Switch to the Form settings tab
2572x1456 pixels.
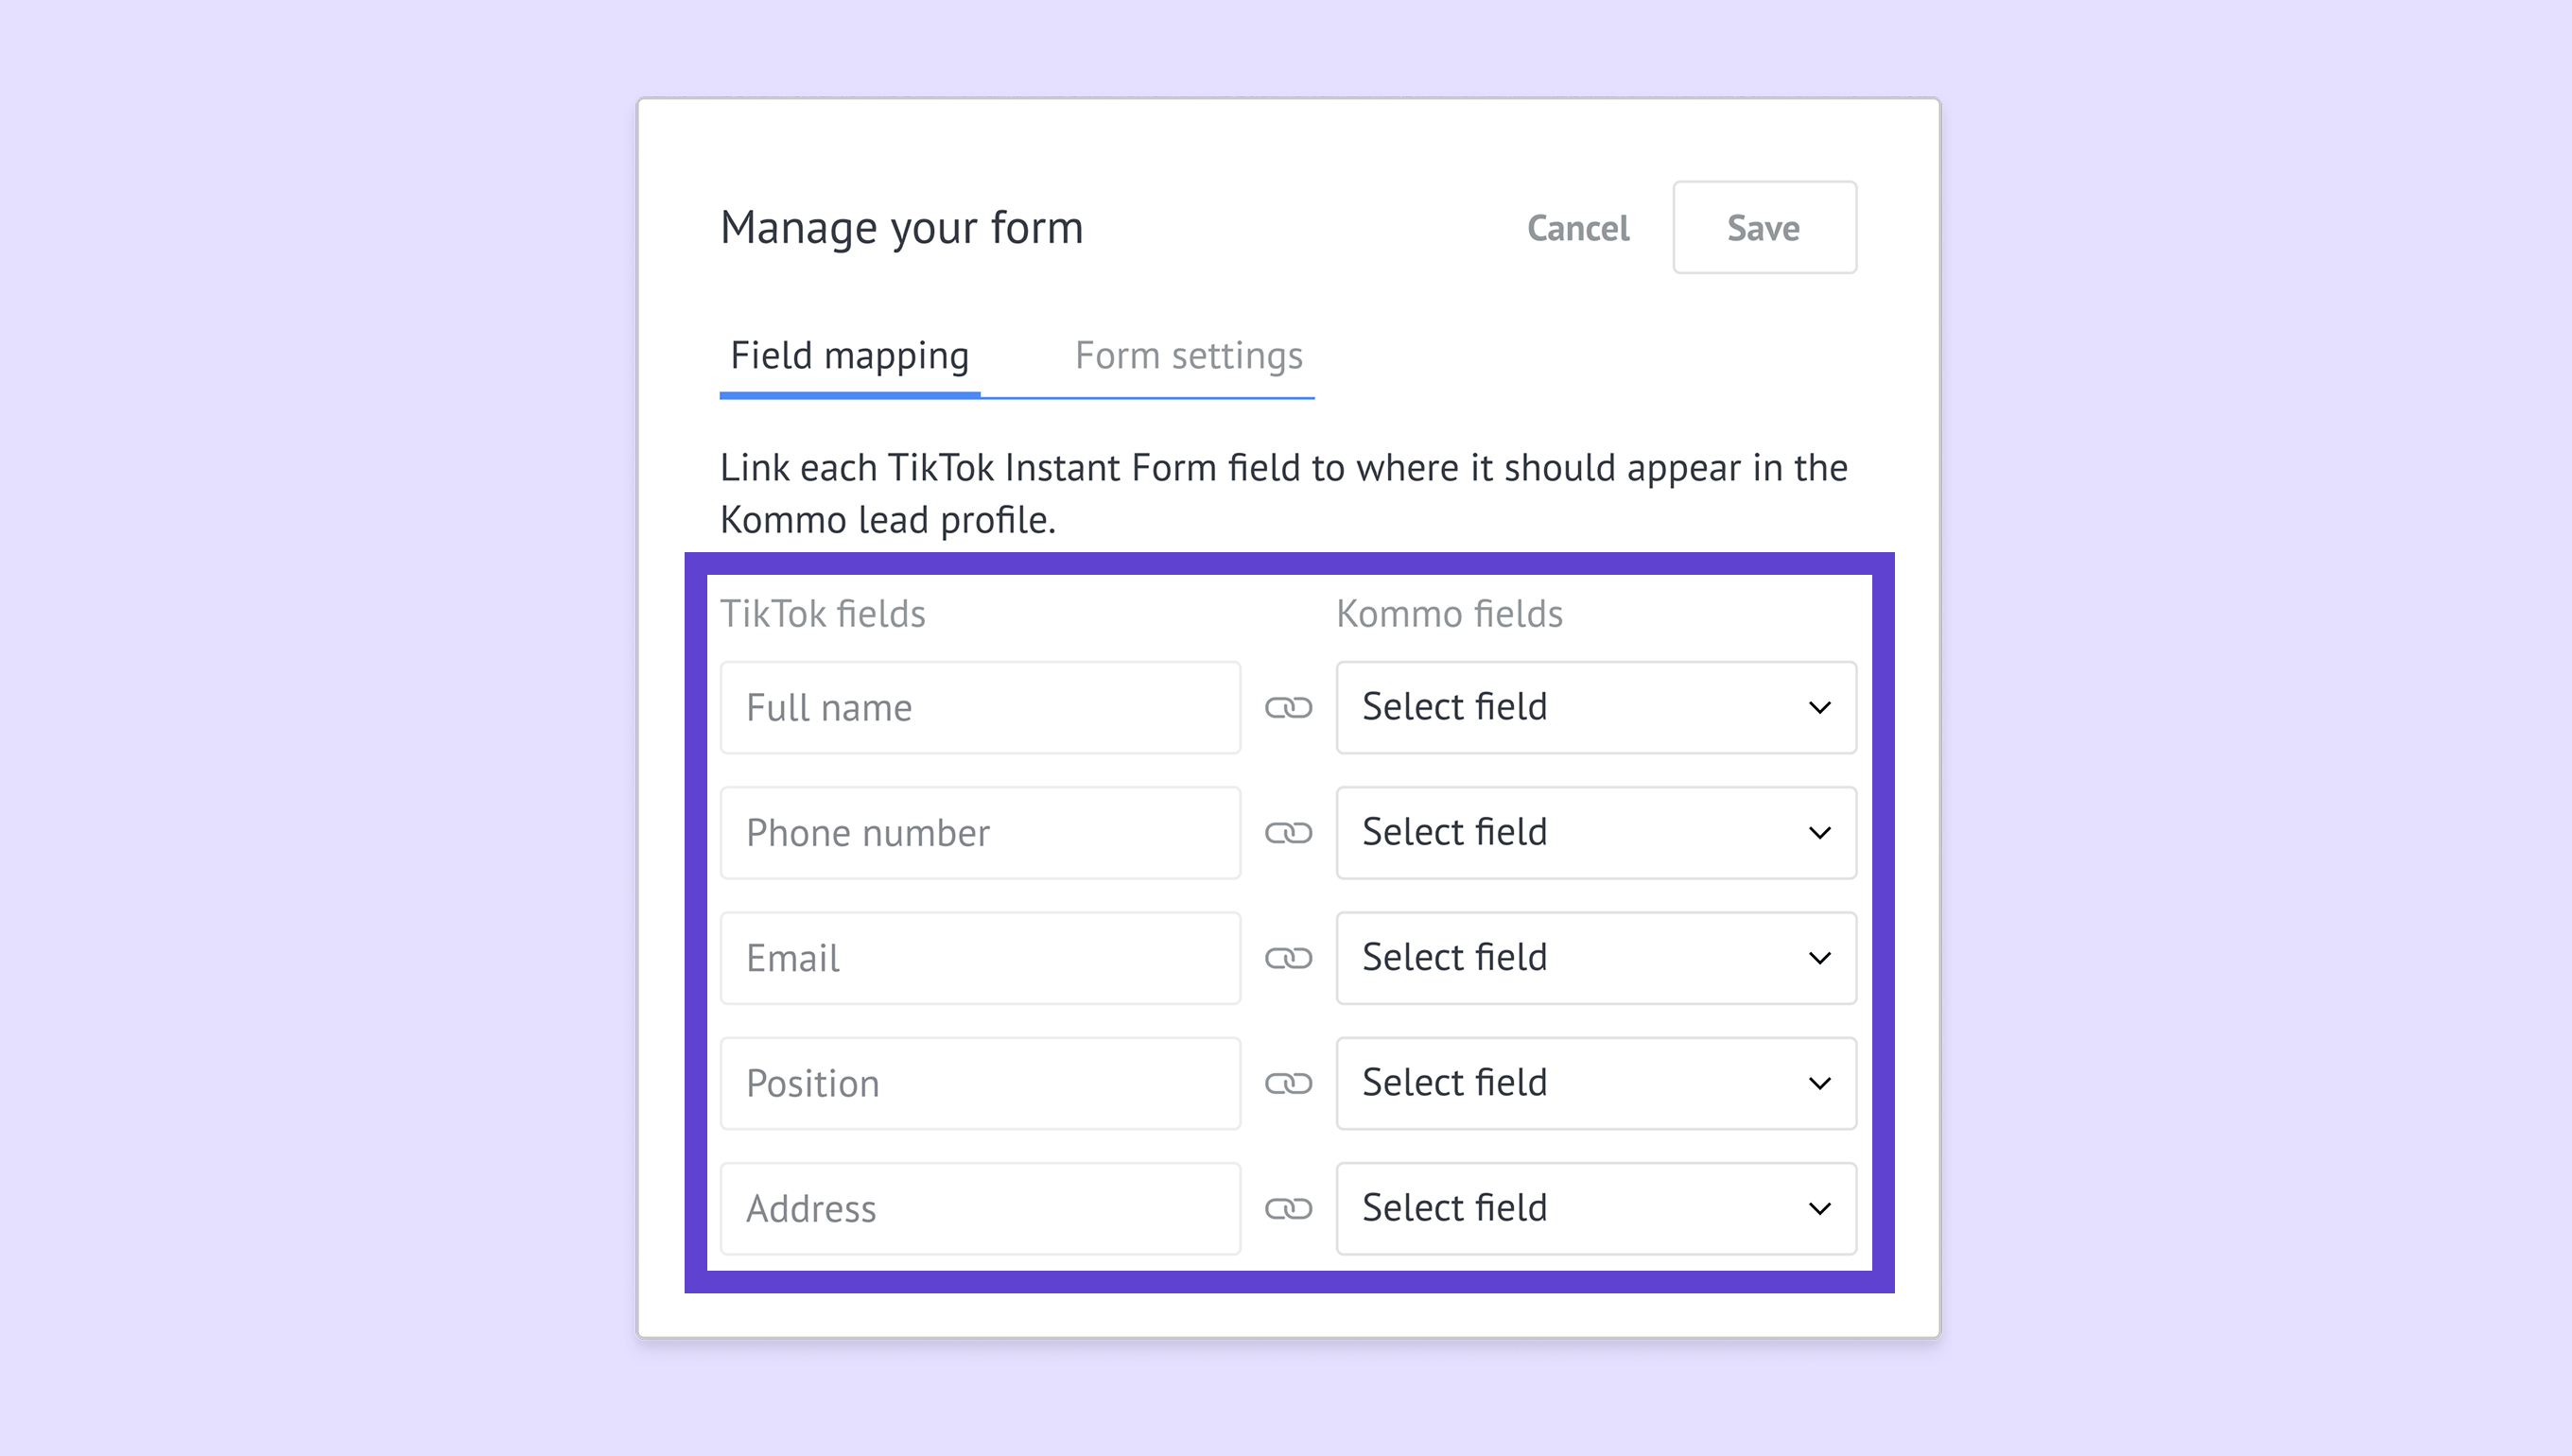(1188, 356)
